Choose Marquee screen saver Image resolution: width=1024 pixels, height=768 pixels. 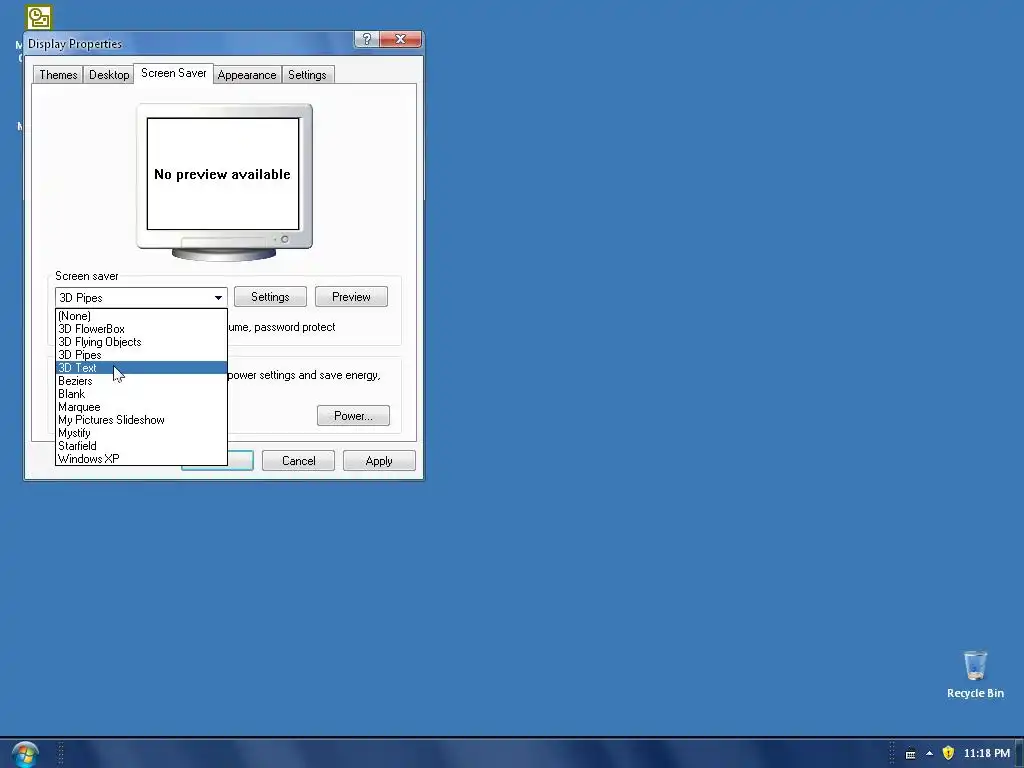click(141, 407)
